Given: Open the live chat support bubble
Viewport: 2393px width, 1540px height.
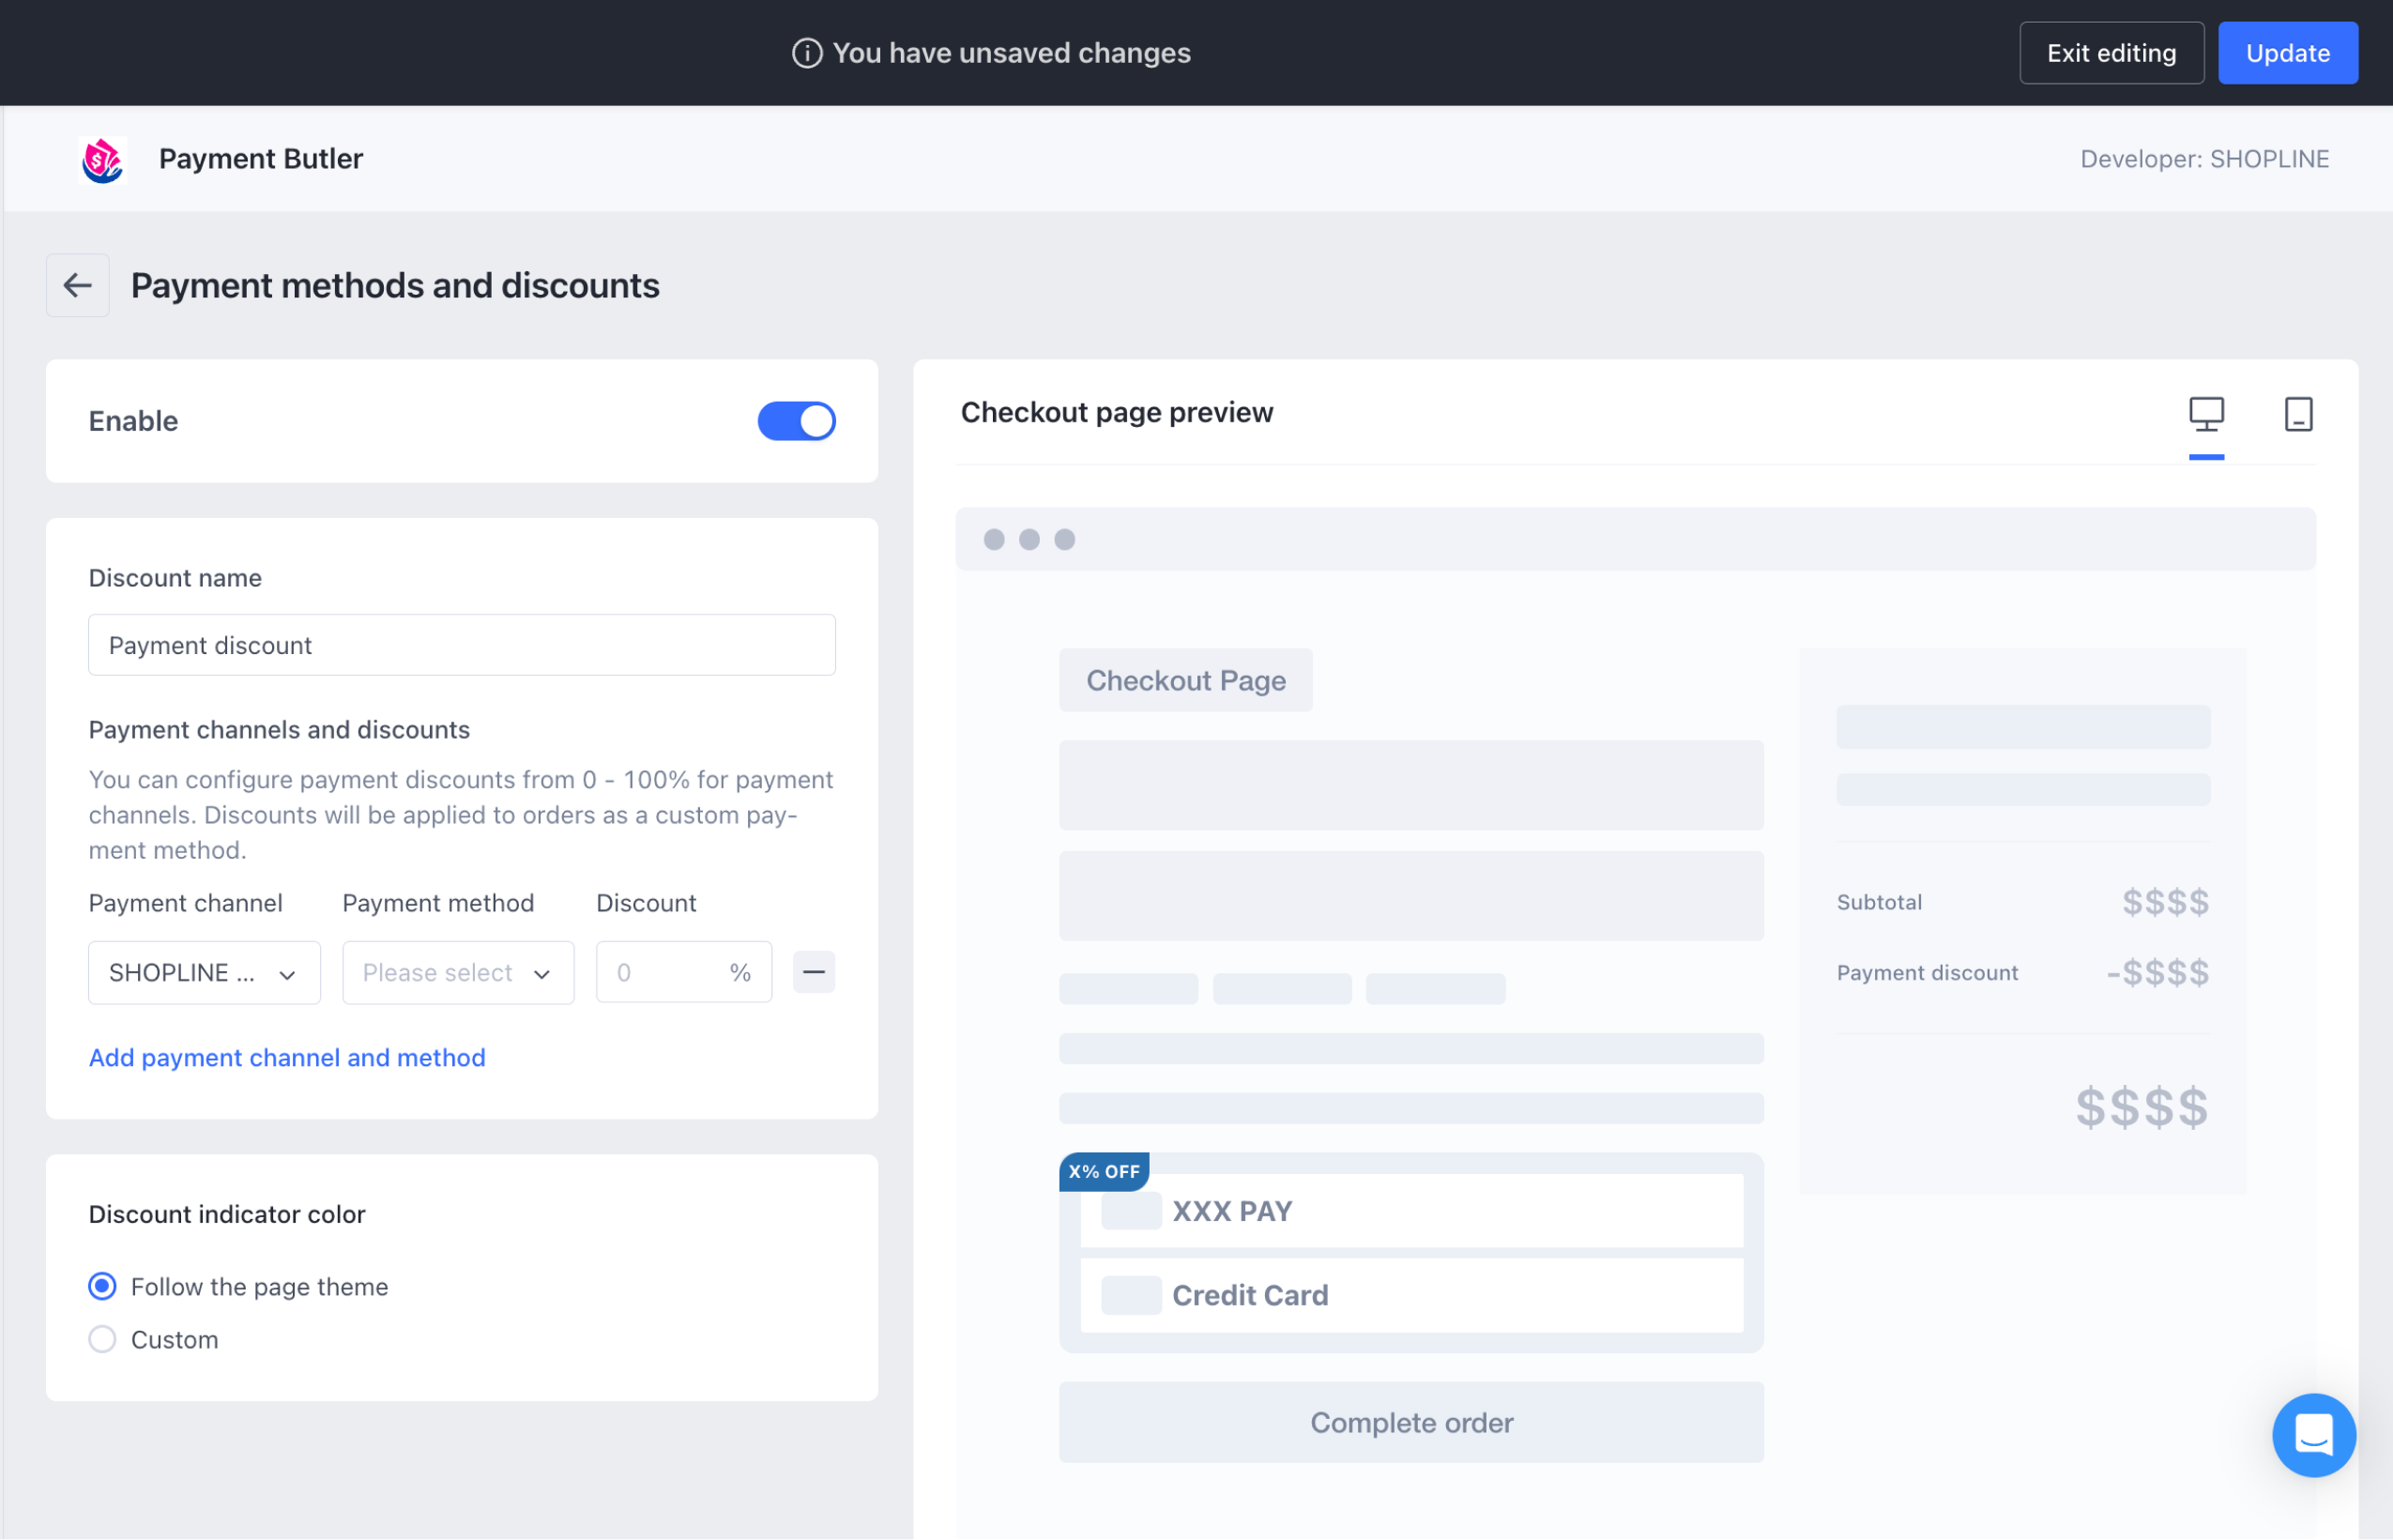Looking at the screenshot, I should 2312,1435.
